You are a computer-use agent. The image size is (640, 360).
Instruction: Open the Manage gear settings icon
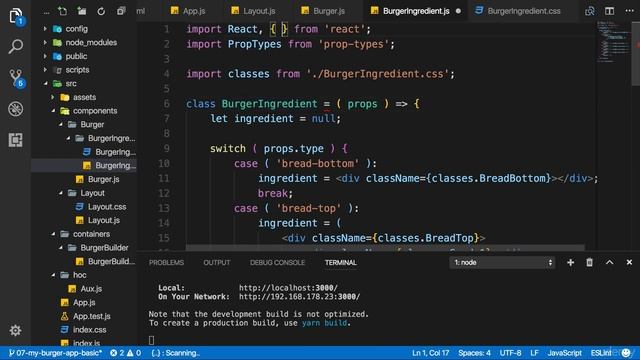pos(16,330)
